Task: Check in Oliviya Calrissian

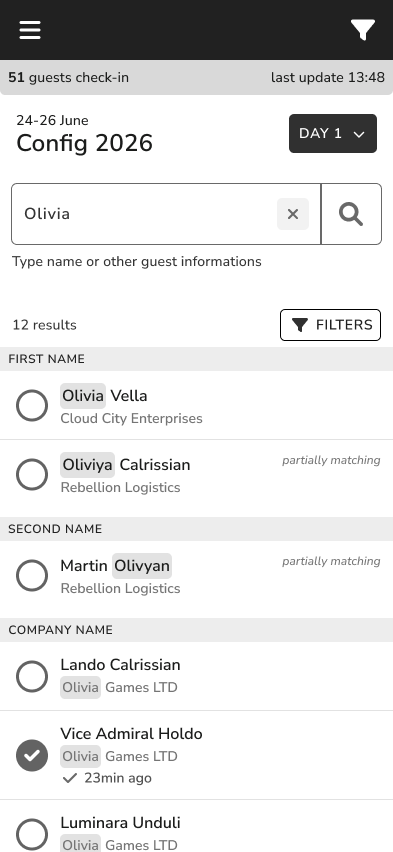Action: [32, 474]
